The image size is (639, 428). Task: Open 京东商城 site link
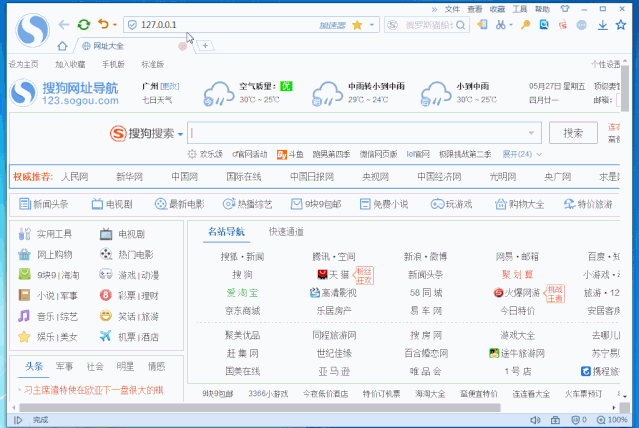(242, 311)
